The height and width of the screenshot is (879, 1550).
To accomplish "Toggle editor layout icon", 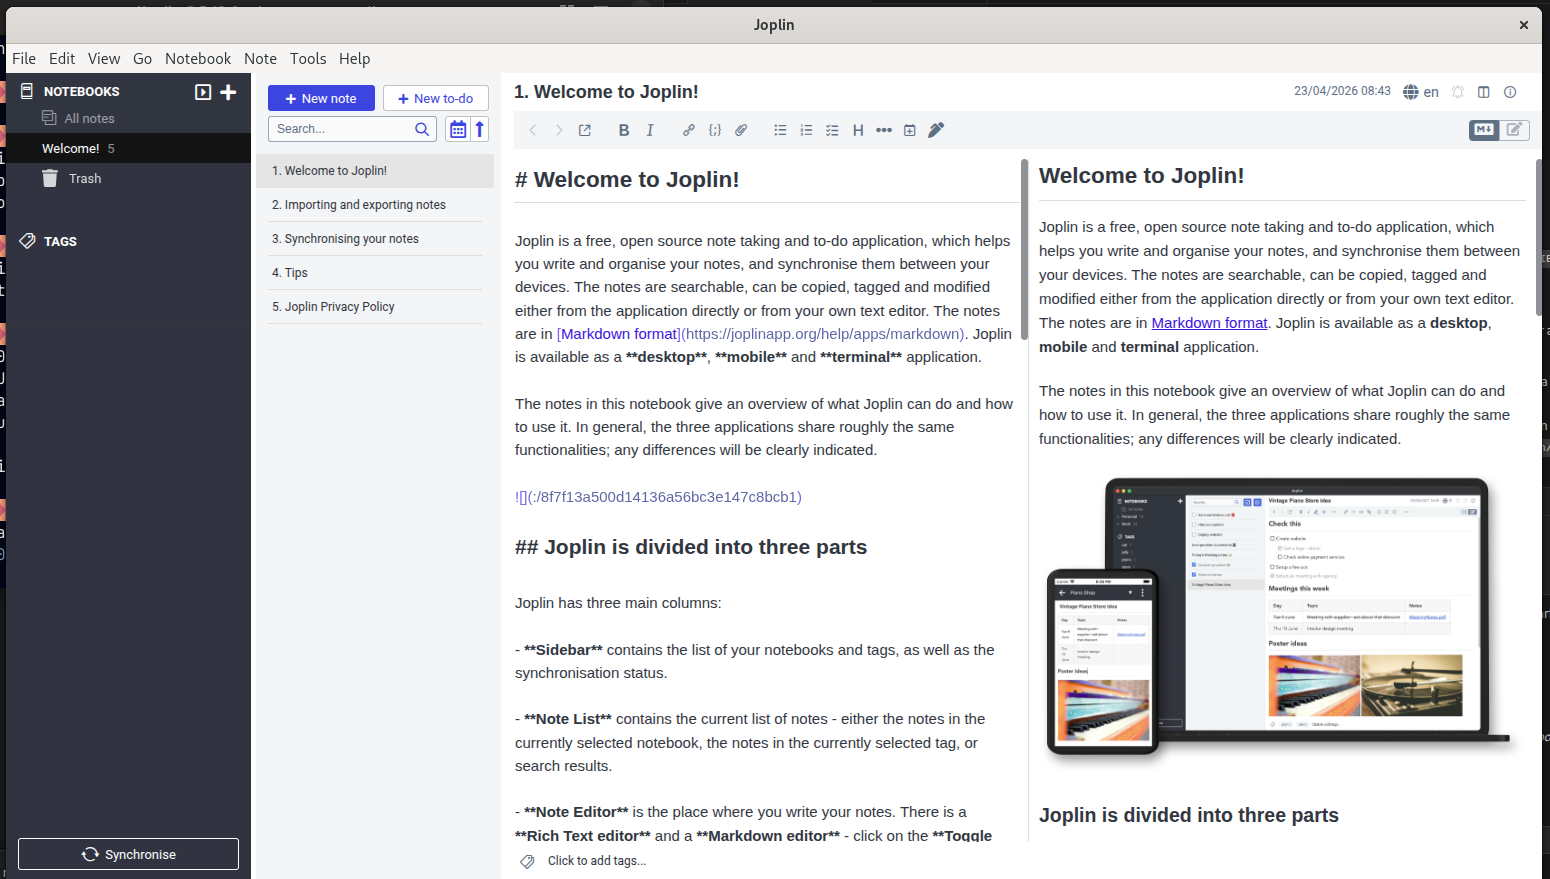I will coord(1484,92).
